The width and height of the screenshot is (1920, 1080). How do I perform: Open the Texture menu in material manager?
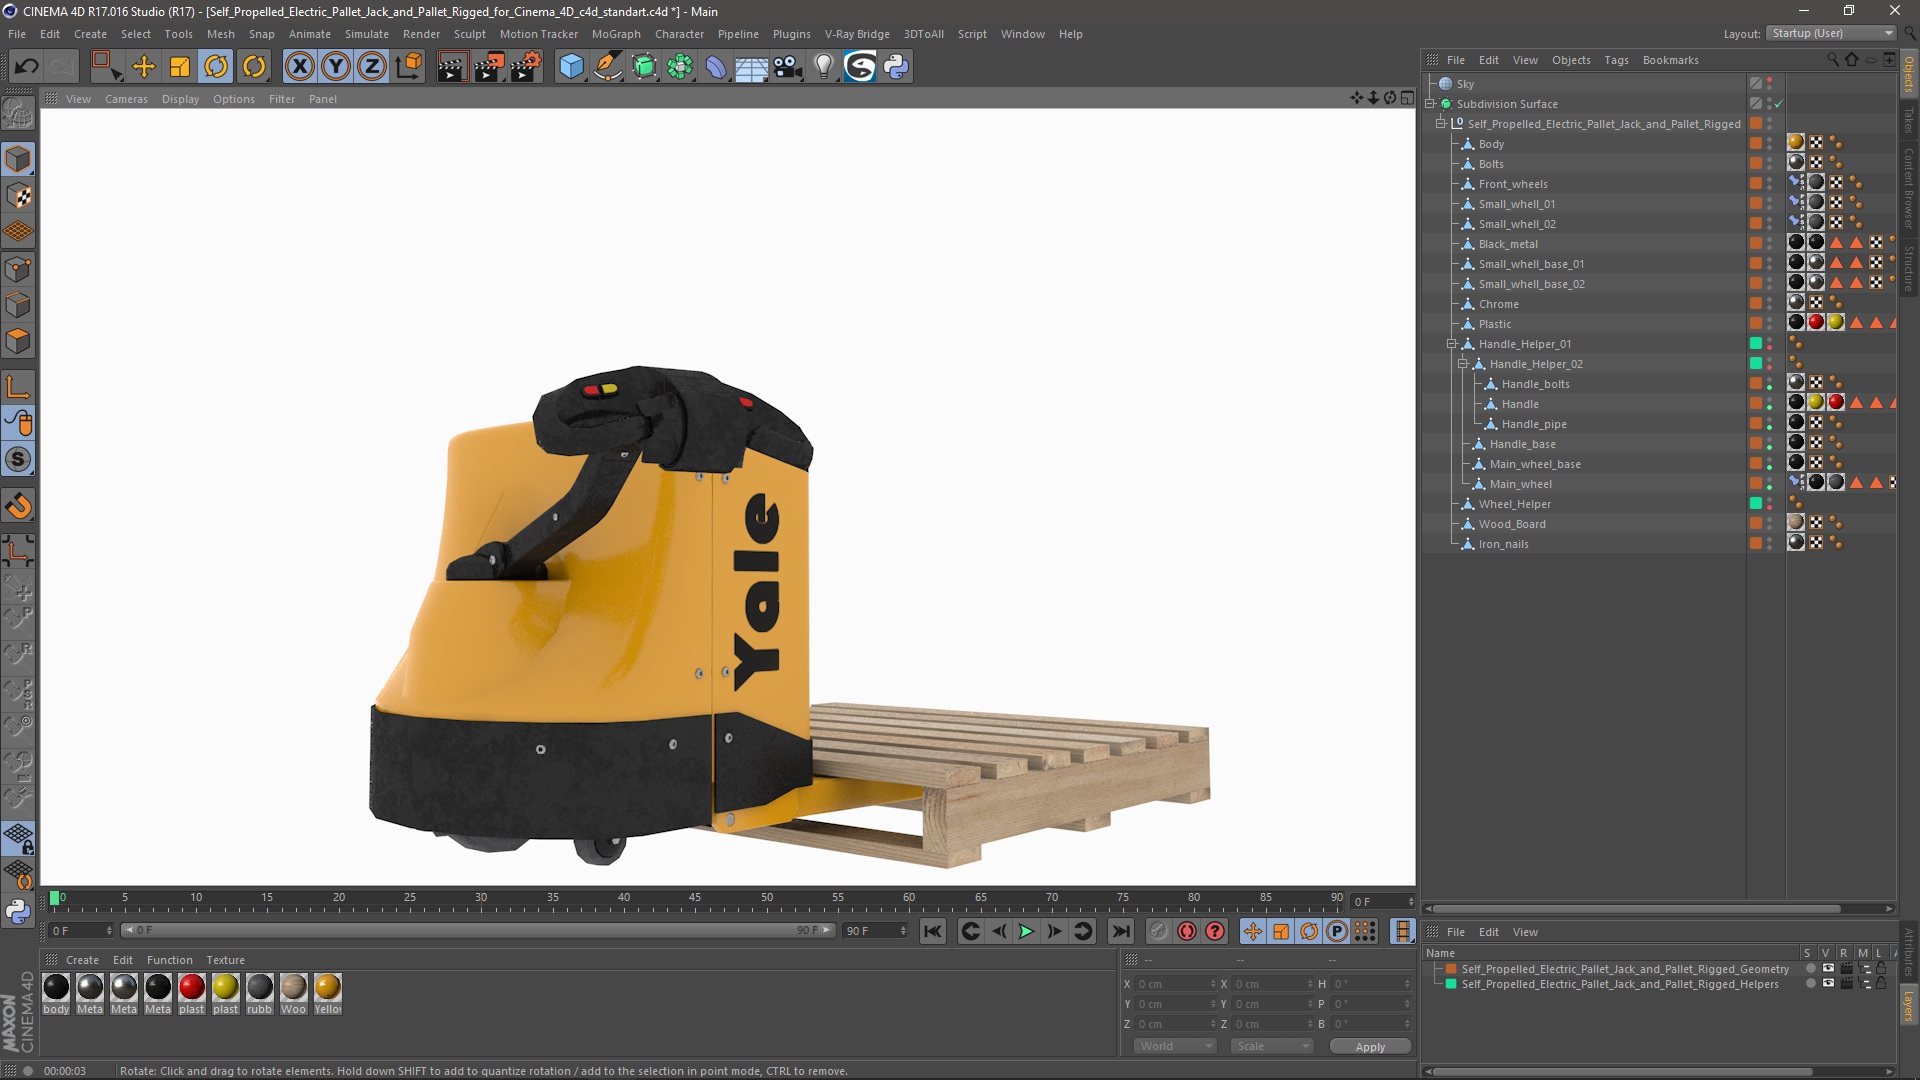[225, 960]
